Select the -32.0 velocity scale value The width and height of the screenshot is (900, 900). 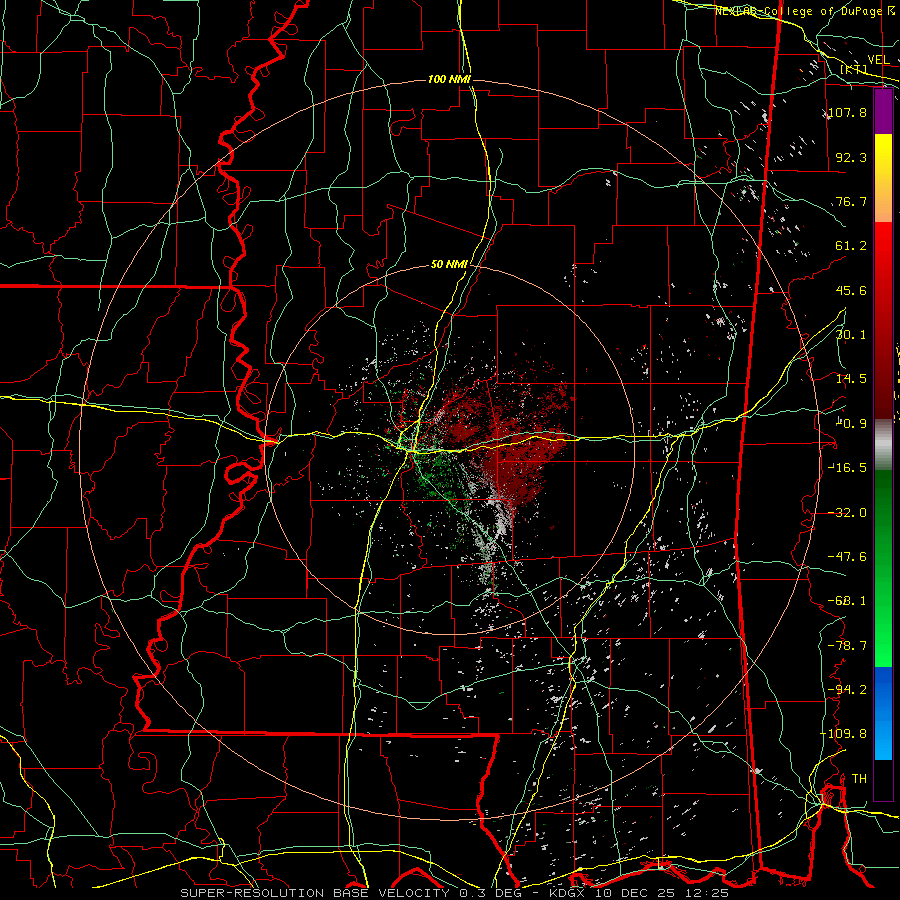pos(848,513)
